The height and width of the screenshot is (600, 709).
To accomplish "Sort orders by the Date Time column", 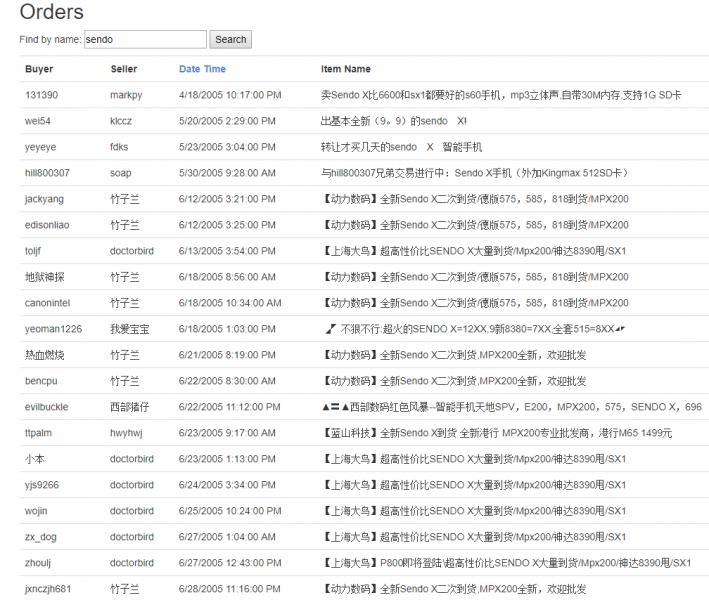I will pos(202,69).
